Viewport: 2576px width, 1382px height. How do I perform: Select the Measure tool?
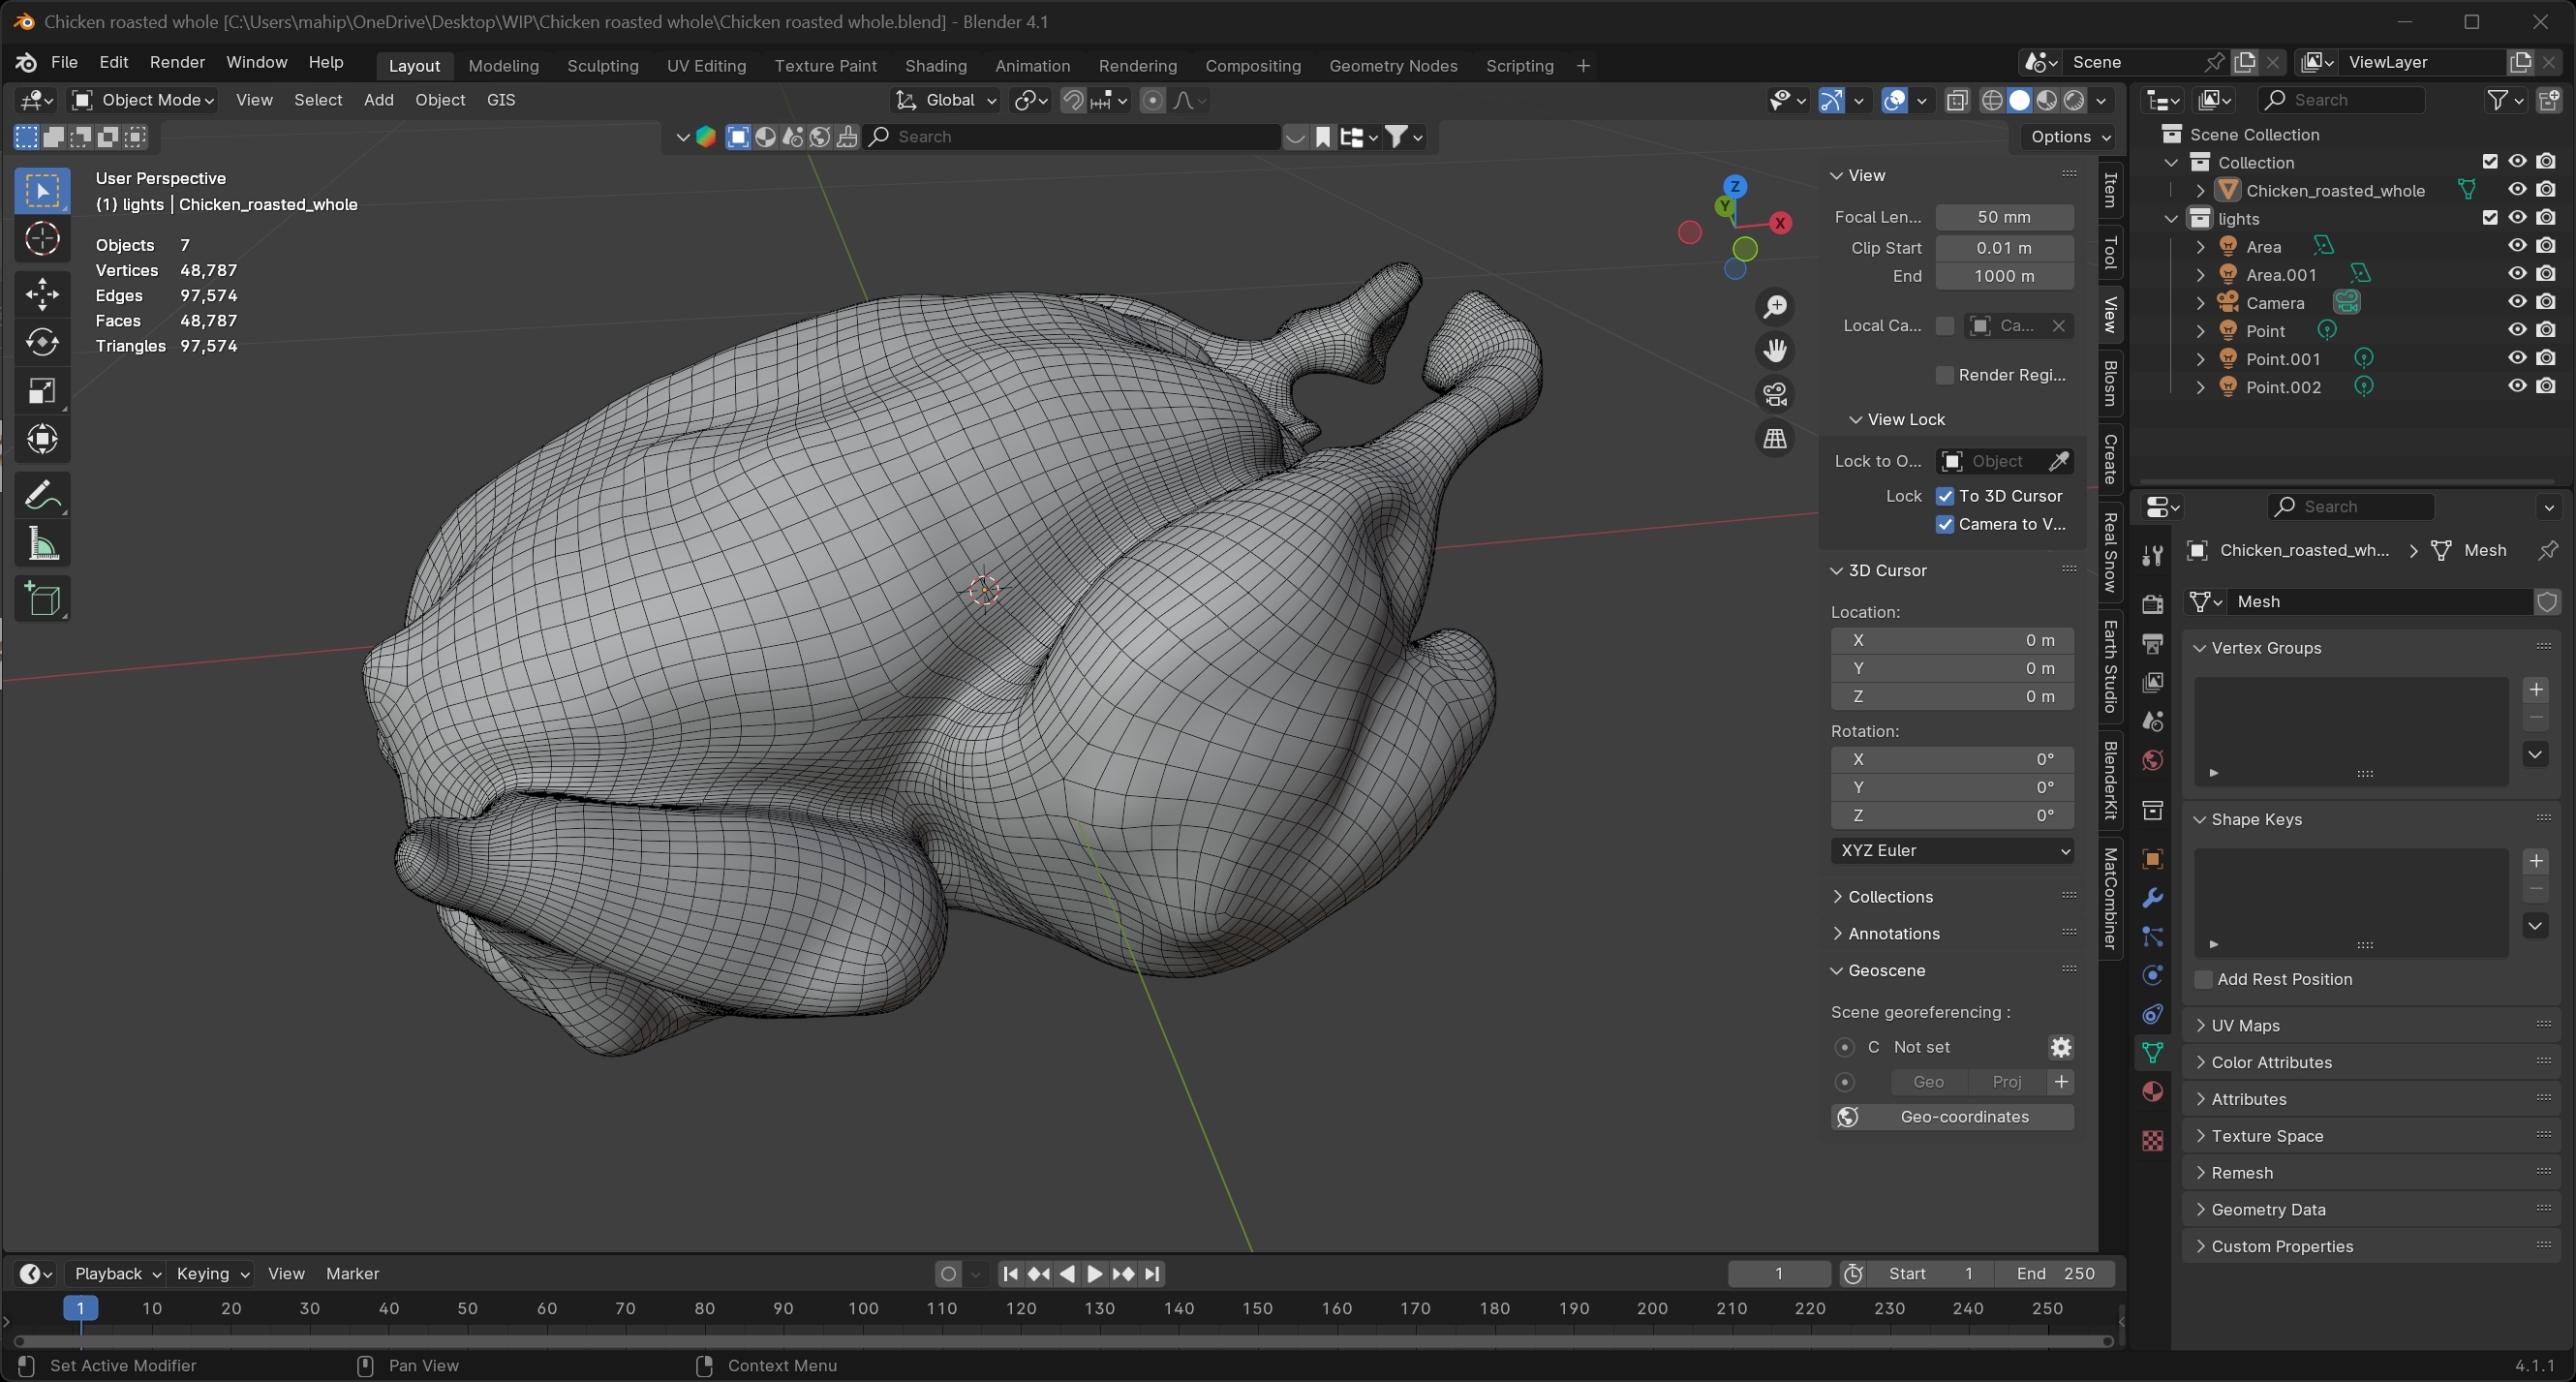point(42,544)
